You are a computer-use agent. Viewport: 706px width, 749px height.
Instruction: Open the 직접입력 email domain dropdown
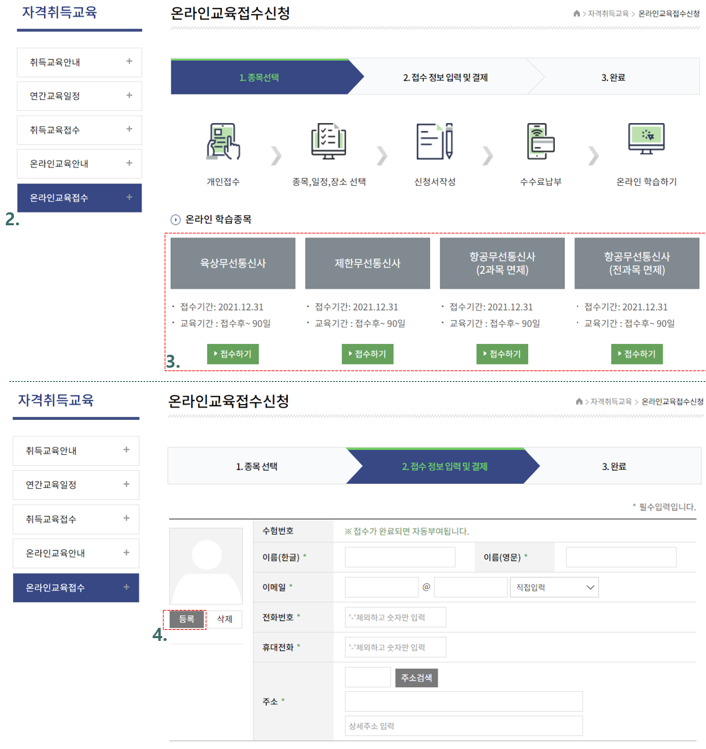coord(554,587)
